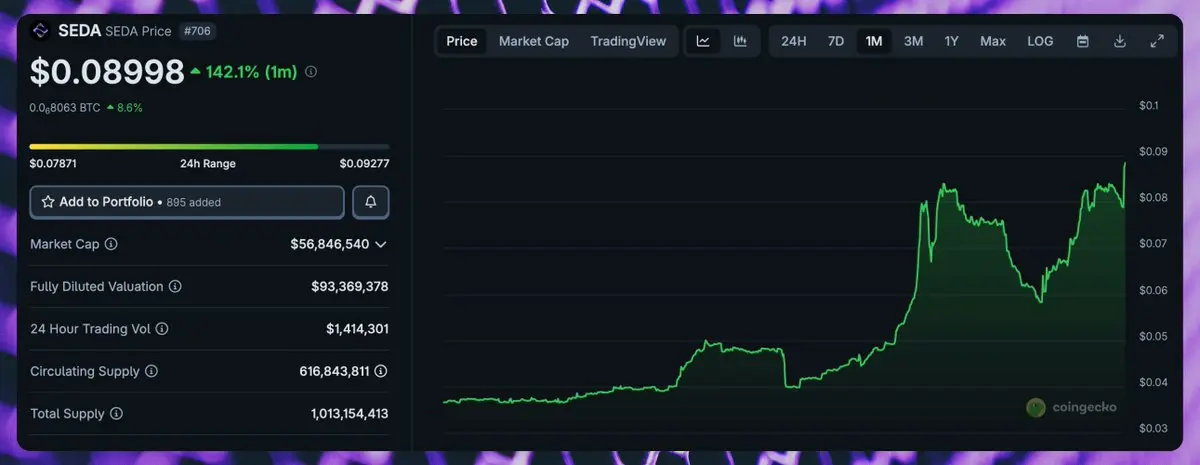Click info icon next to 616,843,811 value
The width and height of the screenshot is (1200, 465).
tap(381, 371)
